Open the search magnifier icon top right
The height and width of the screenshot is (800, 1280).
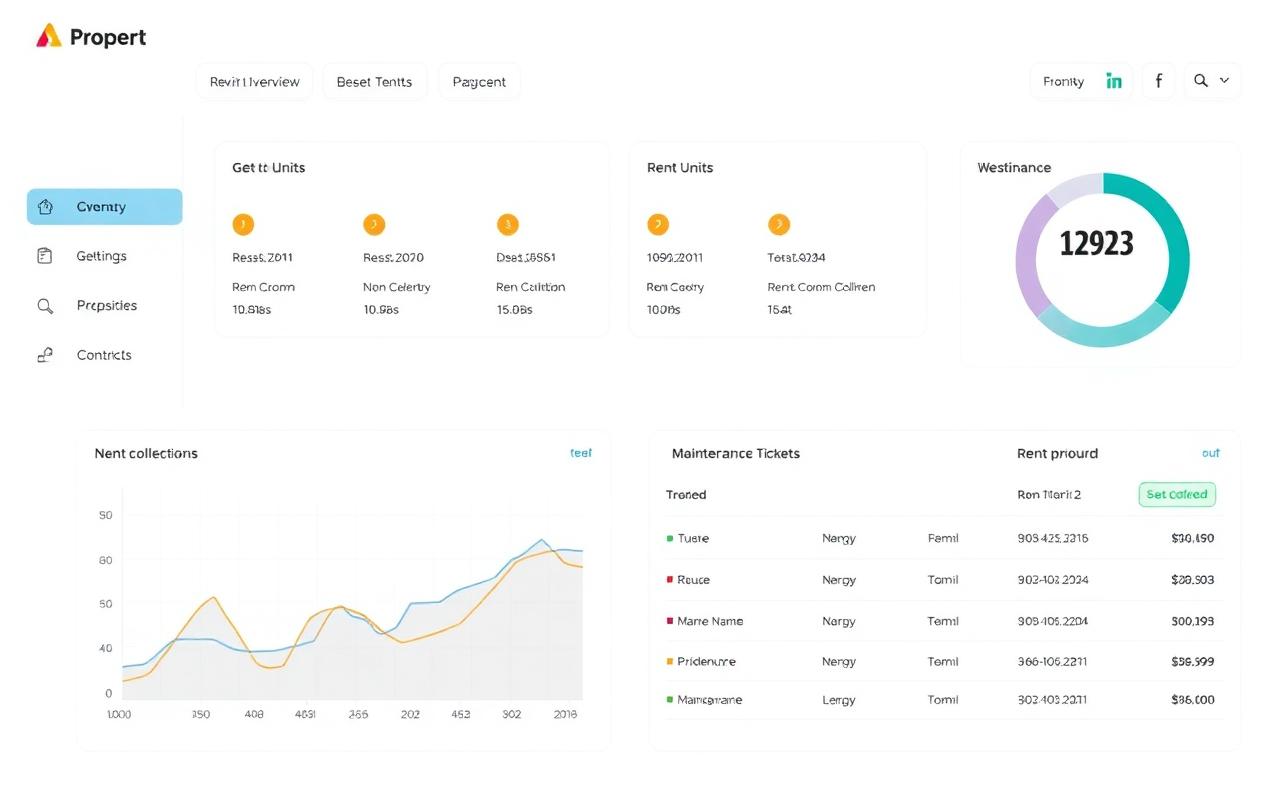coord(1201,81)
